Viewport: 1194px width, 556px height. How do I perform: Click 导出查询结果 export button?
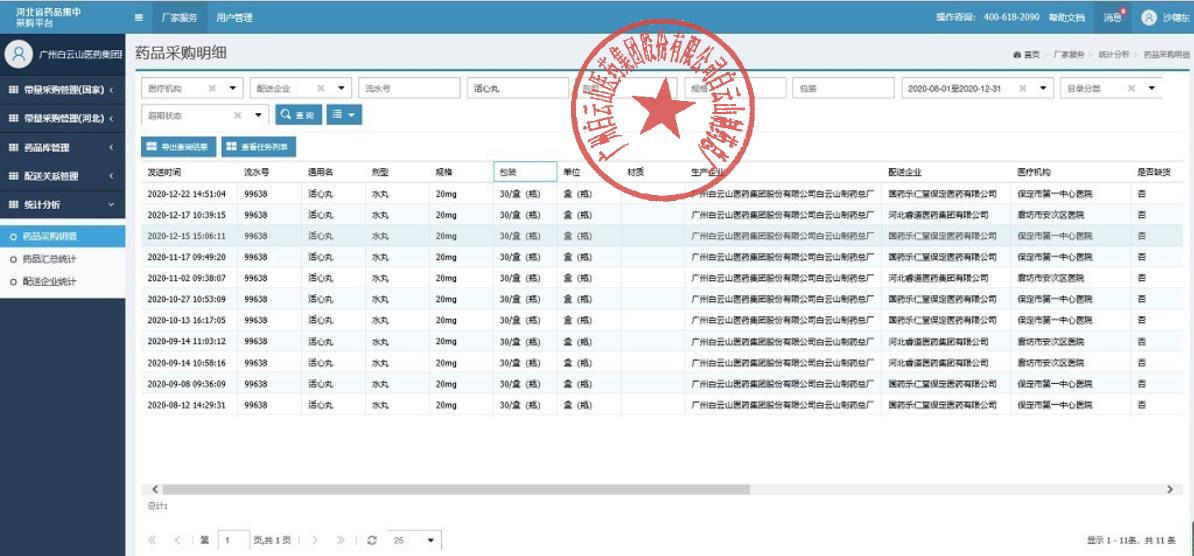(179, 147)
